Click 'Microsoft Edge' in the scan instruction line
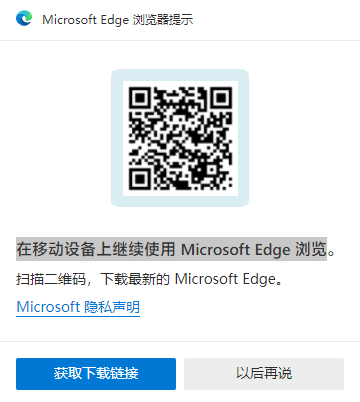 (x=226, y=279)
